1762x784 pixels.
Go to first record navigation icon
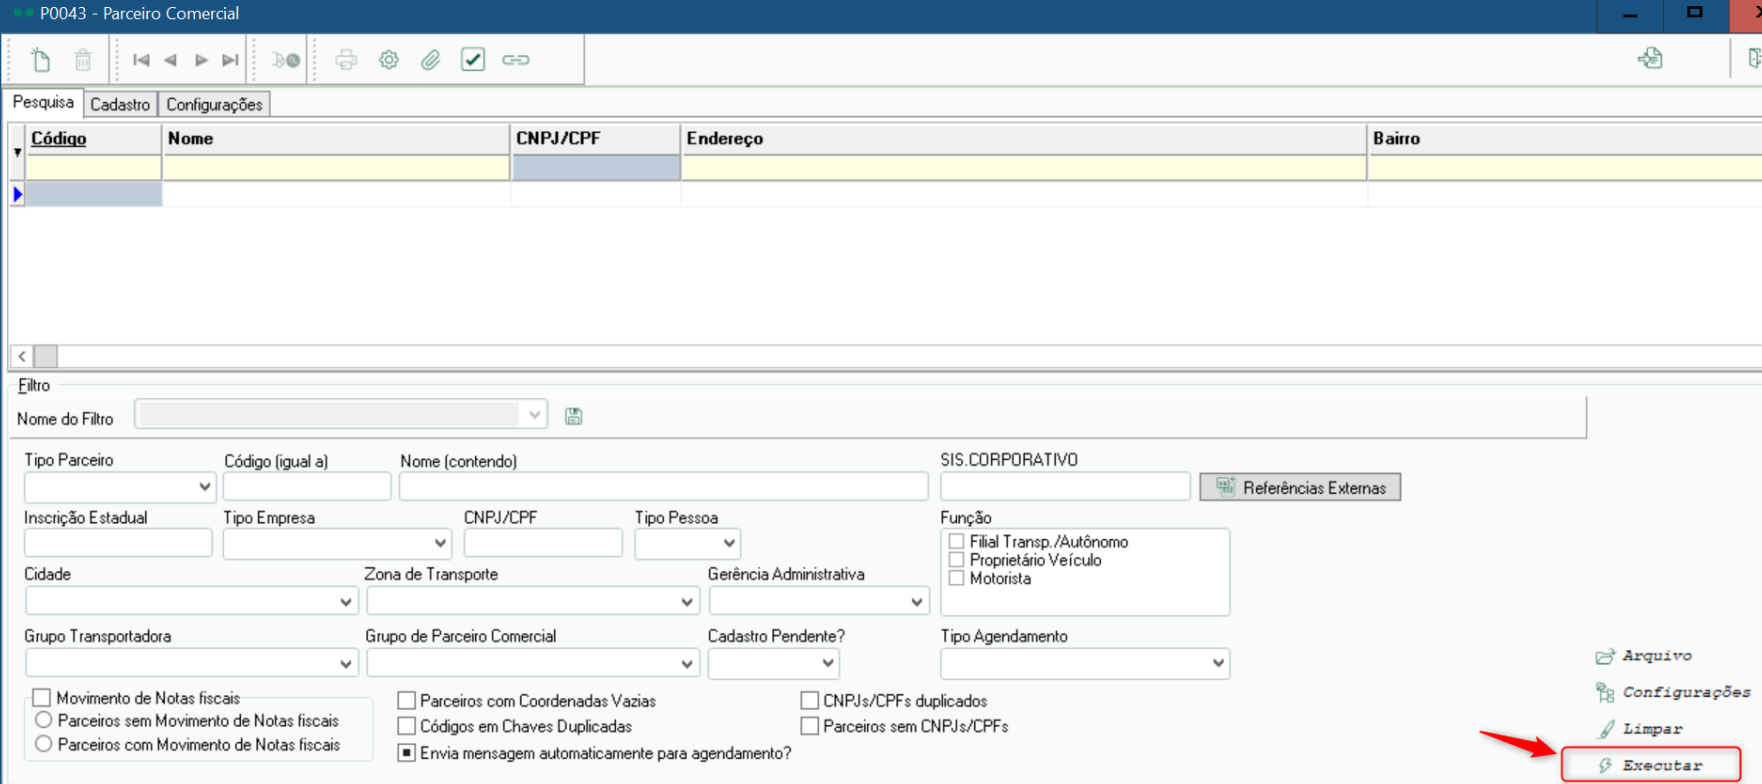(141, 60)
